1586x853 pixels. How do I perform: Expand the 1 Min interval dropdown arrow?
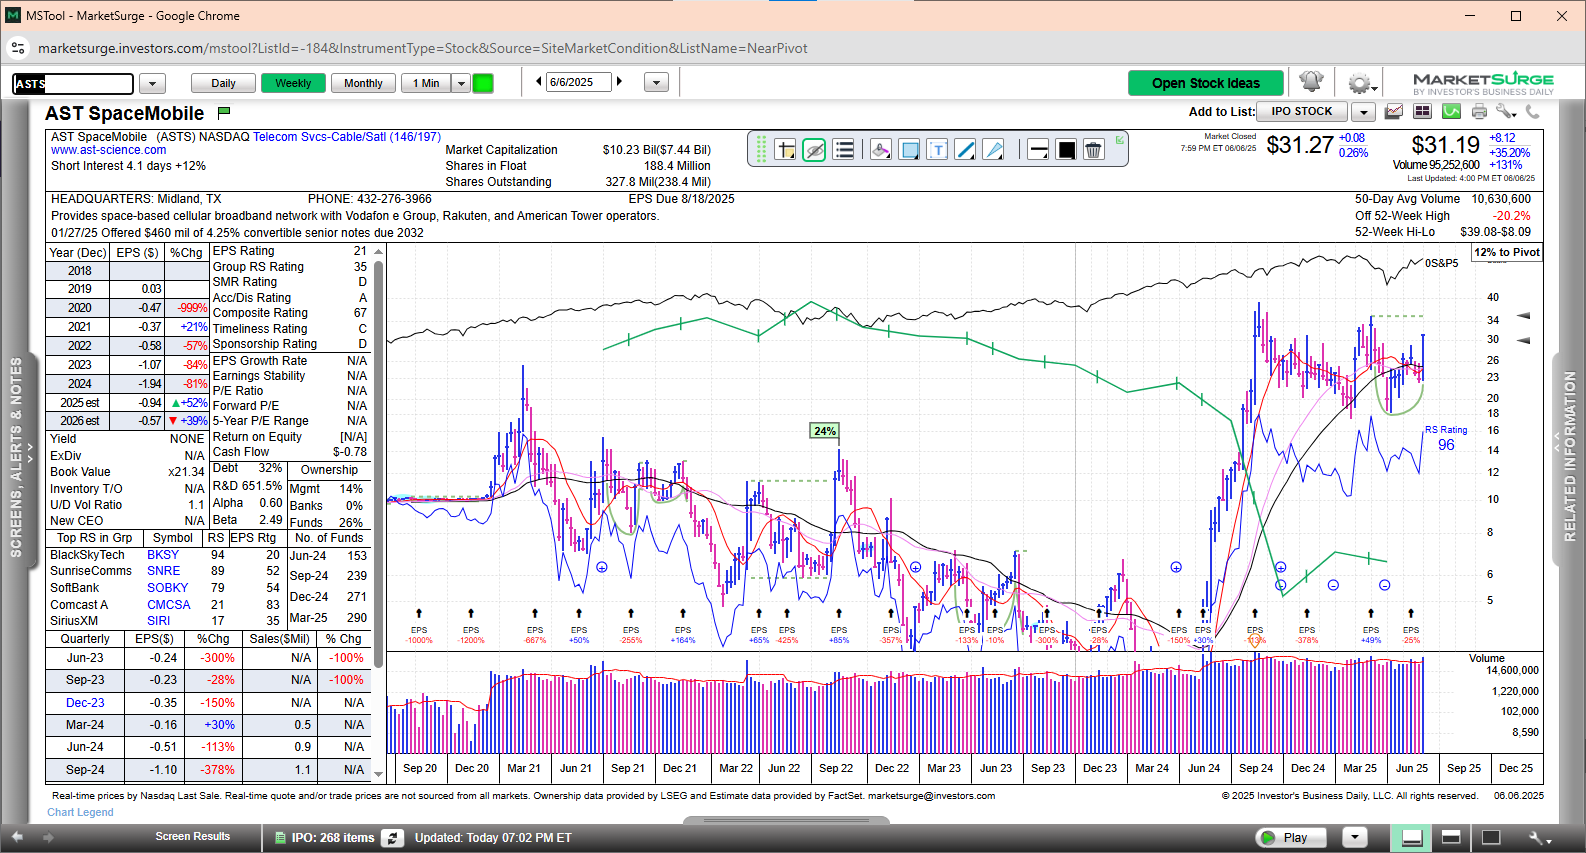461,83
